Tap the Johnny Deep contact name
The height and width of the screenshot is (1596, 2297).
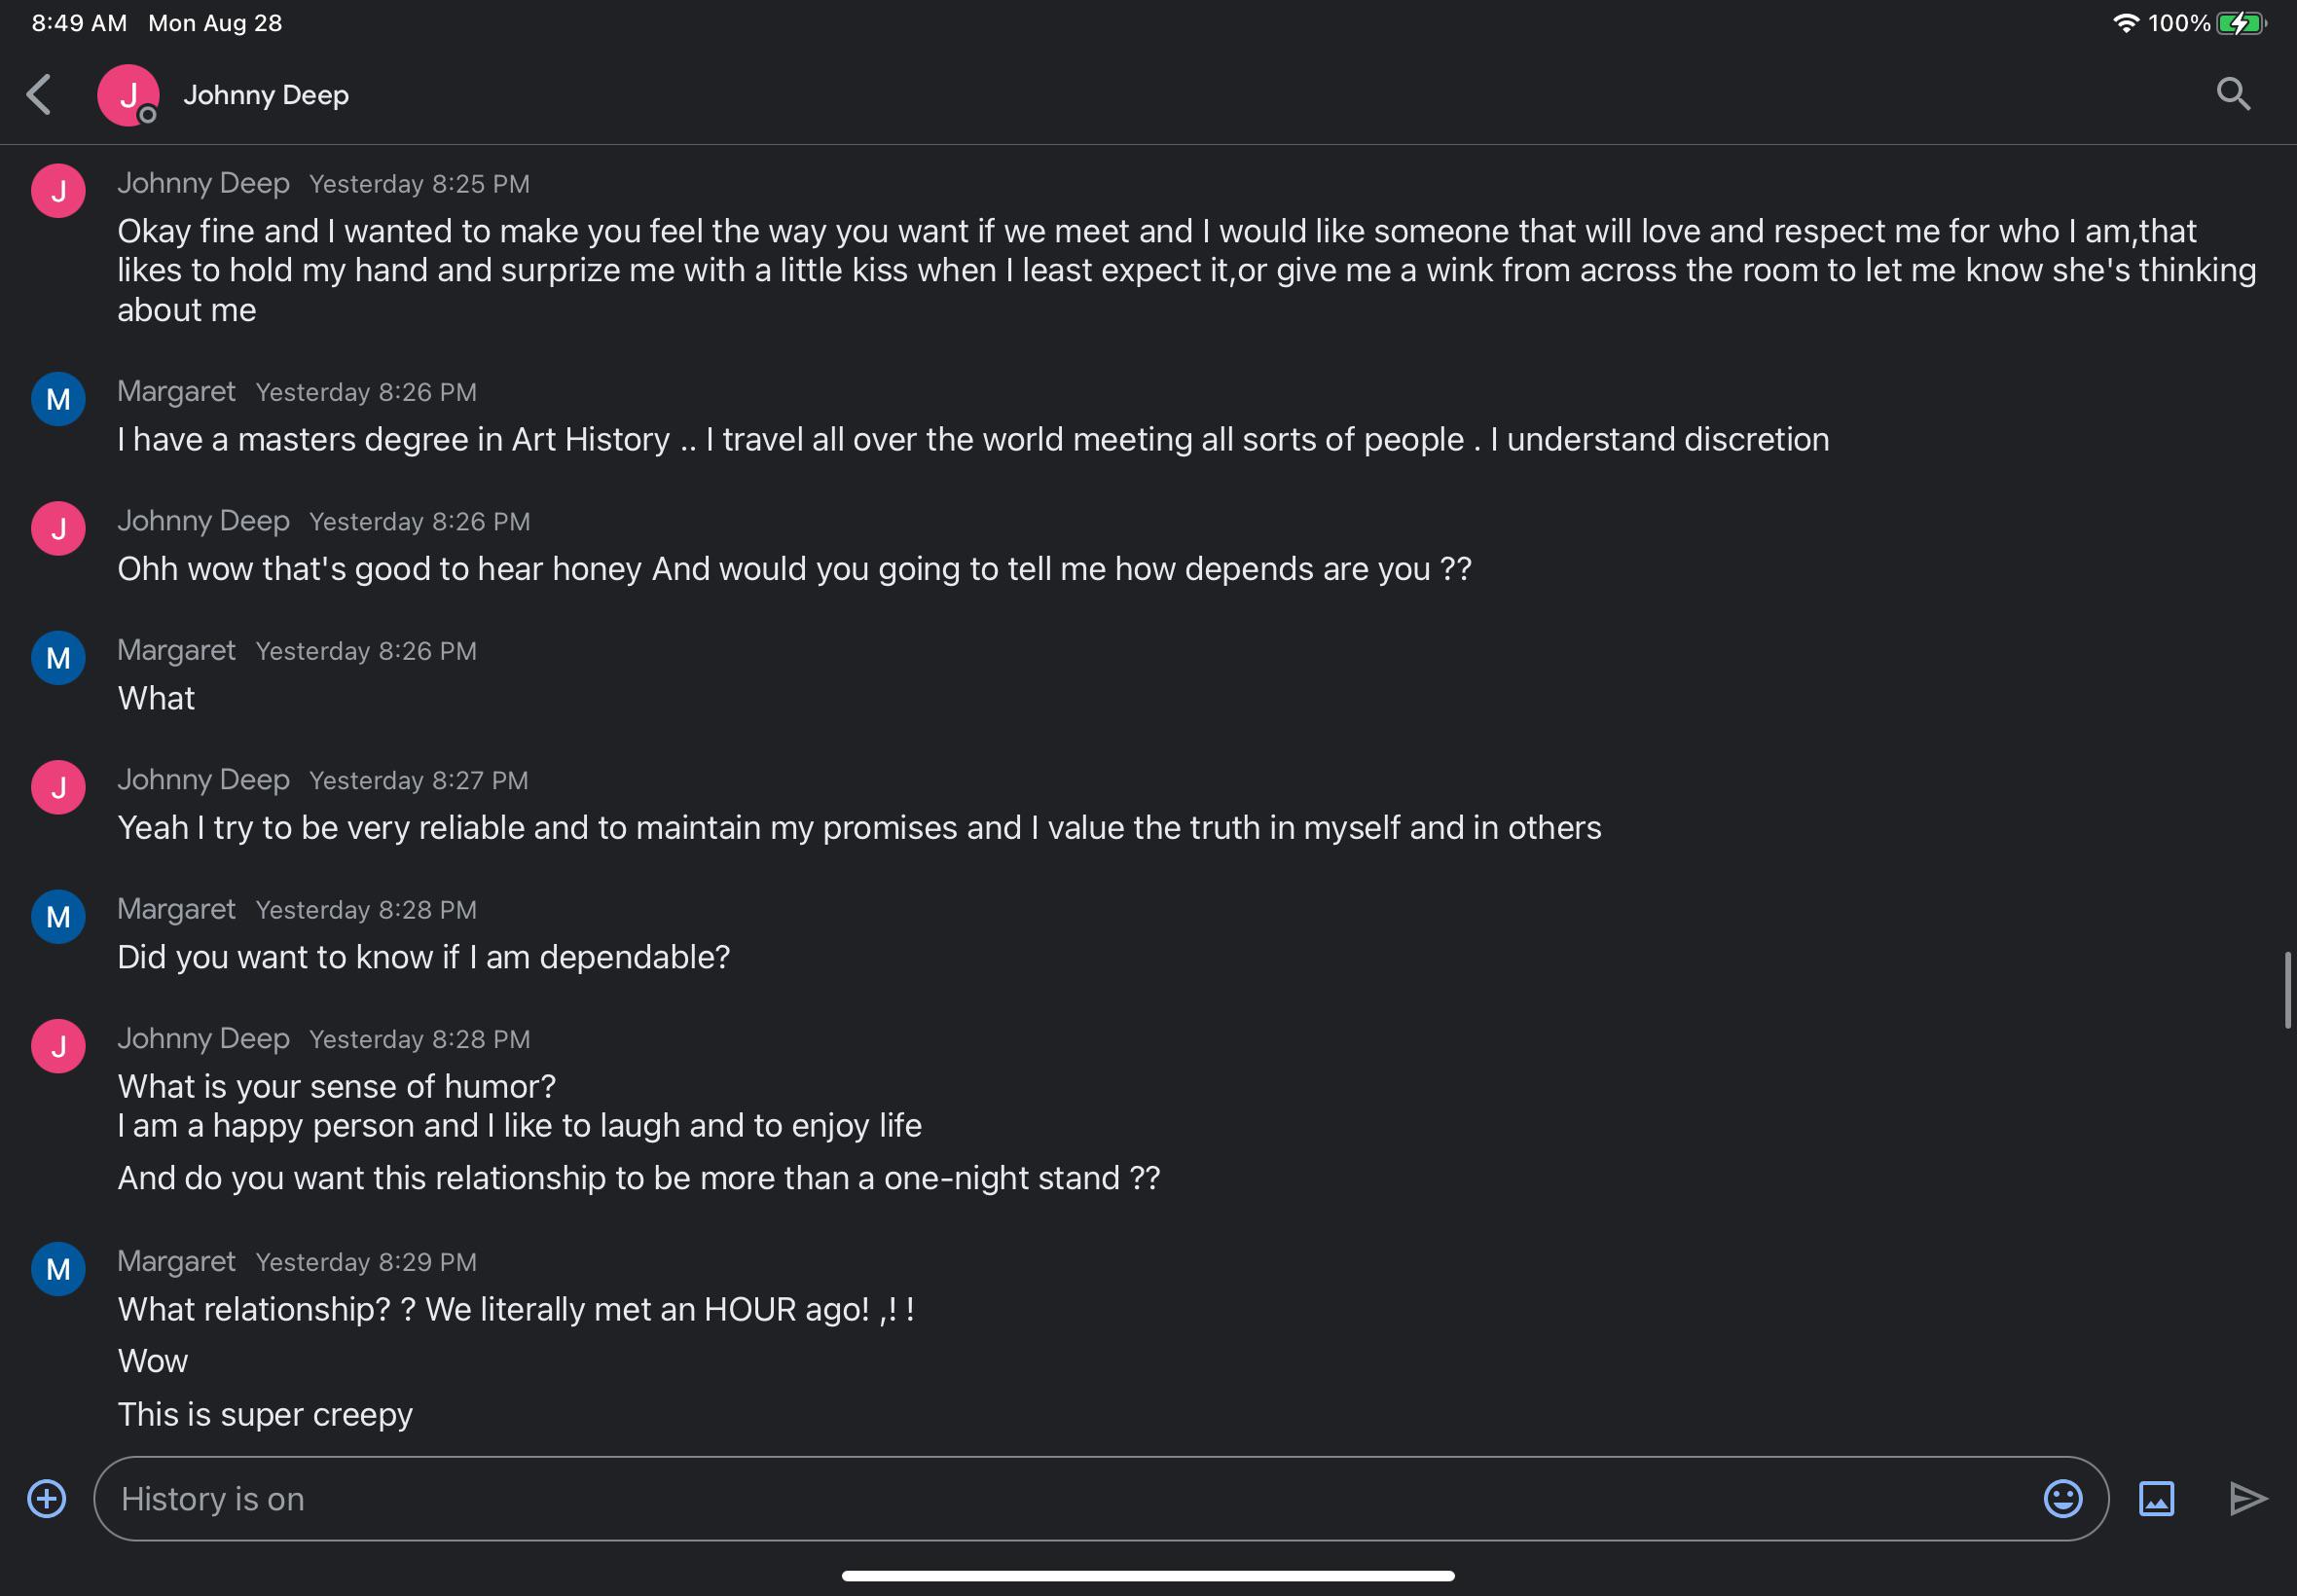pyautogui.click(x=265, y=95)
